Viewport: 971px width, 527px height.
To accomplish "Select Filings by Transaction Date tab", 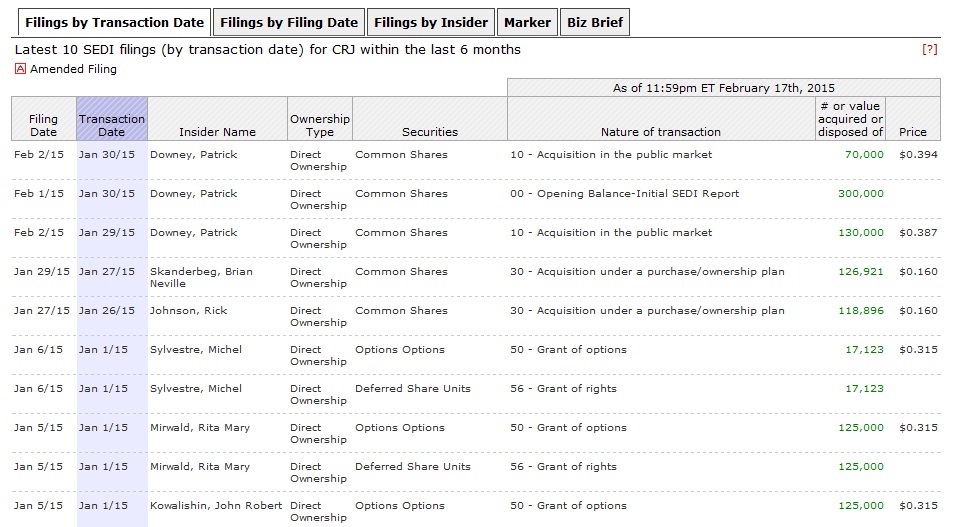I will click(x=114, y=23).
